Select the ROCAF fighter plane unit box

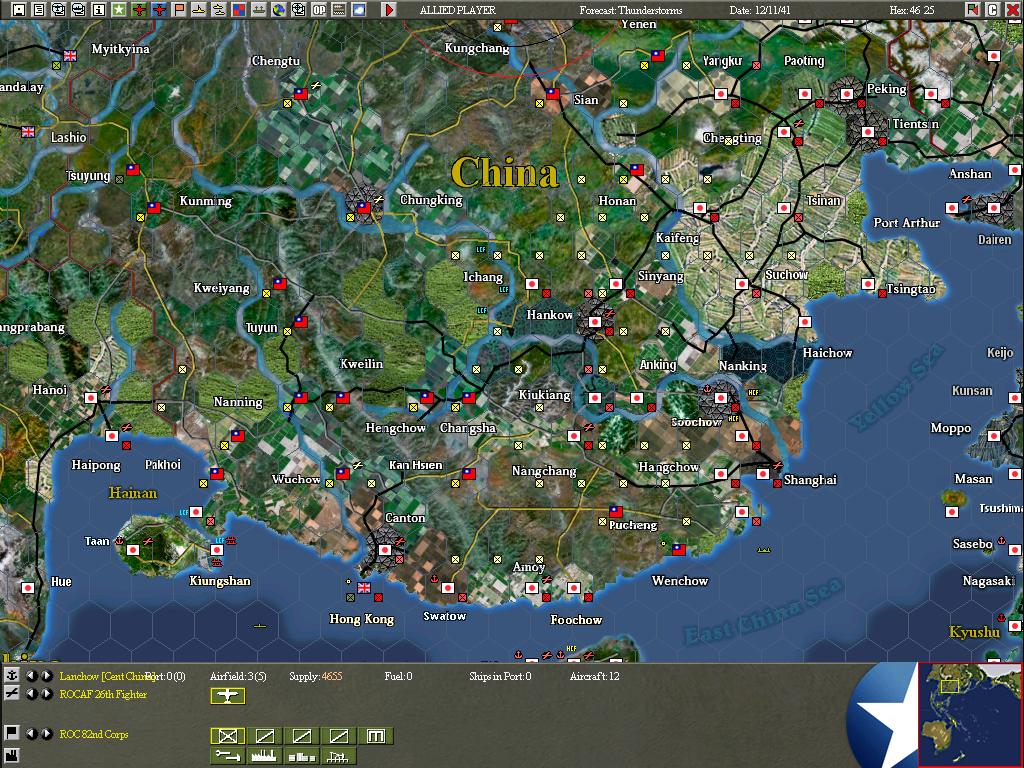click(227, 696)
